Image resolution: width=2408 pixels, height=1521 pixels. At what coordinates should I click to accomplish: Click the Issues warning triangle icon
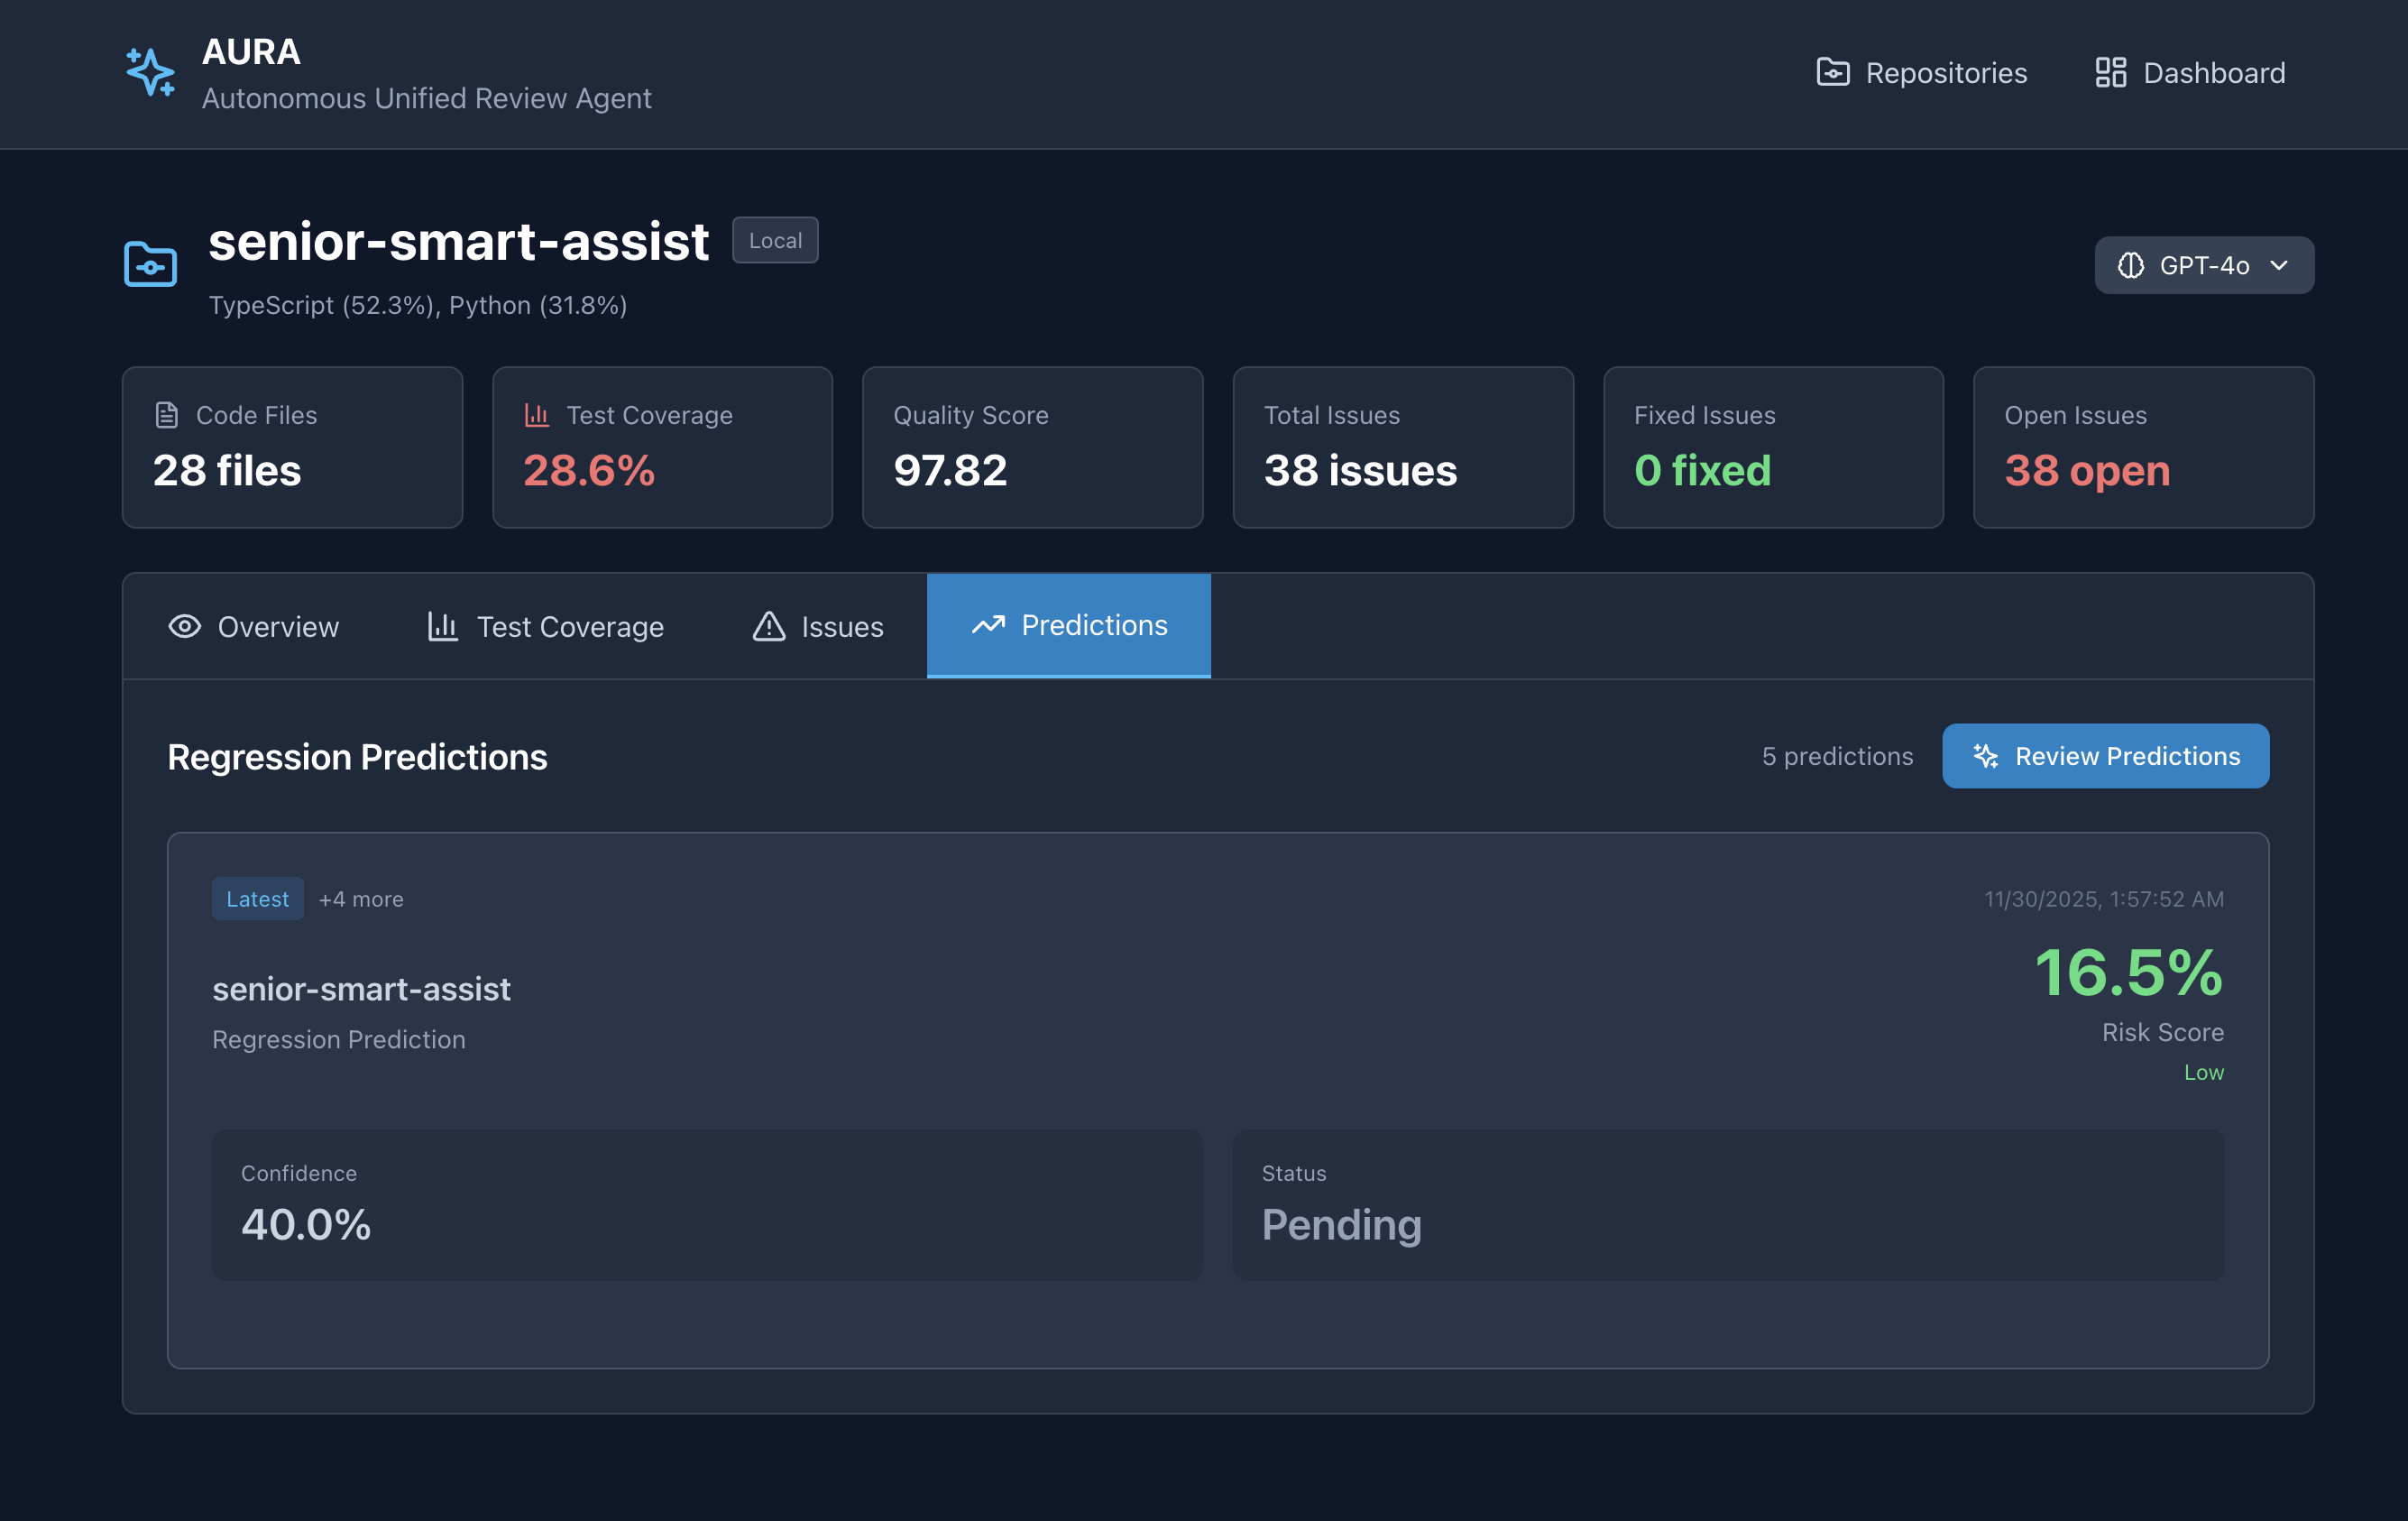tap(768, 627)
